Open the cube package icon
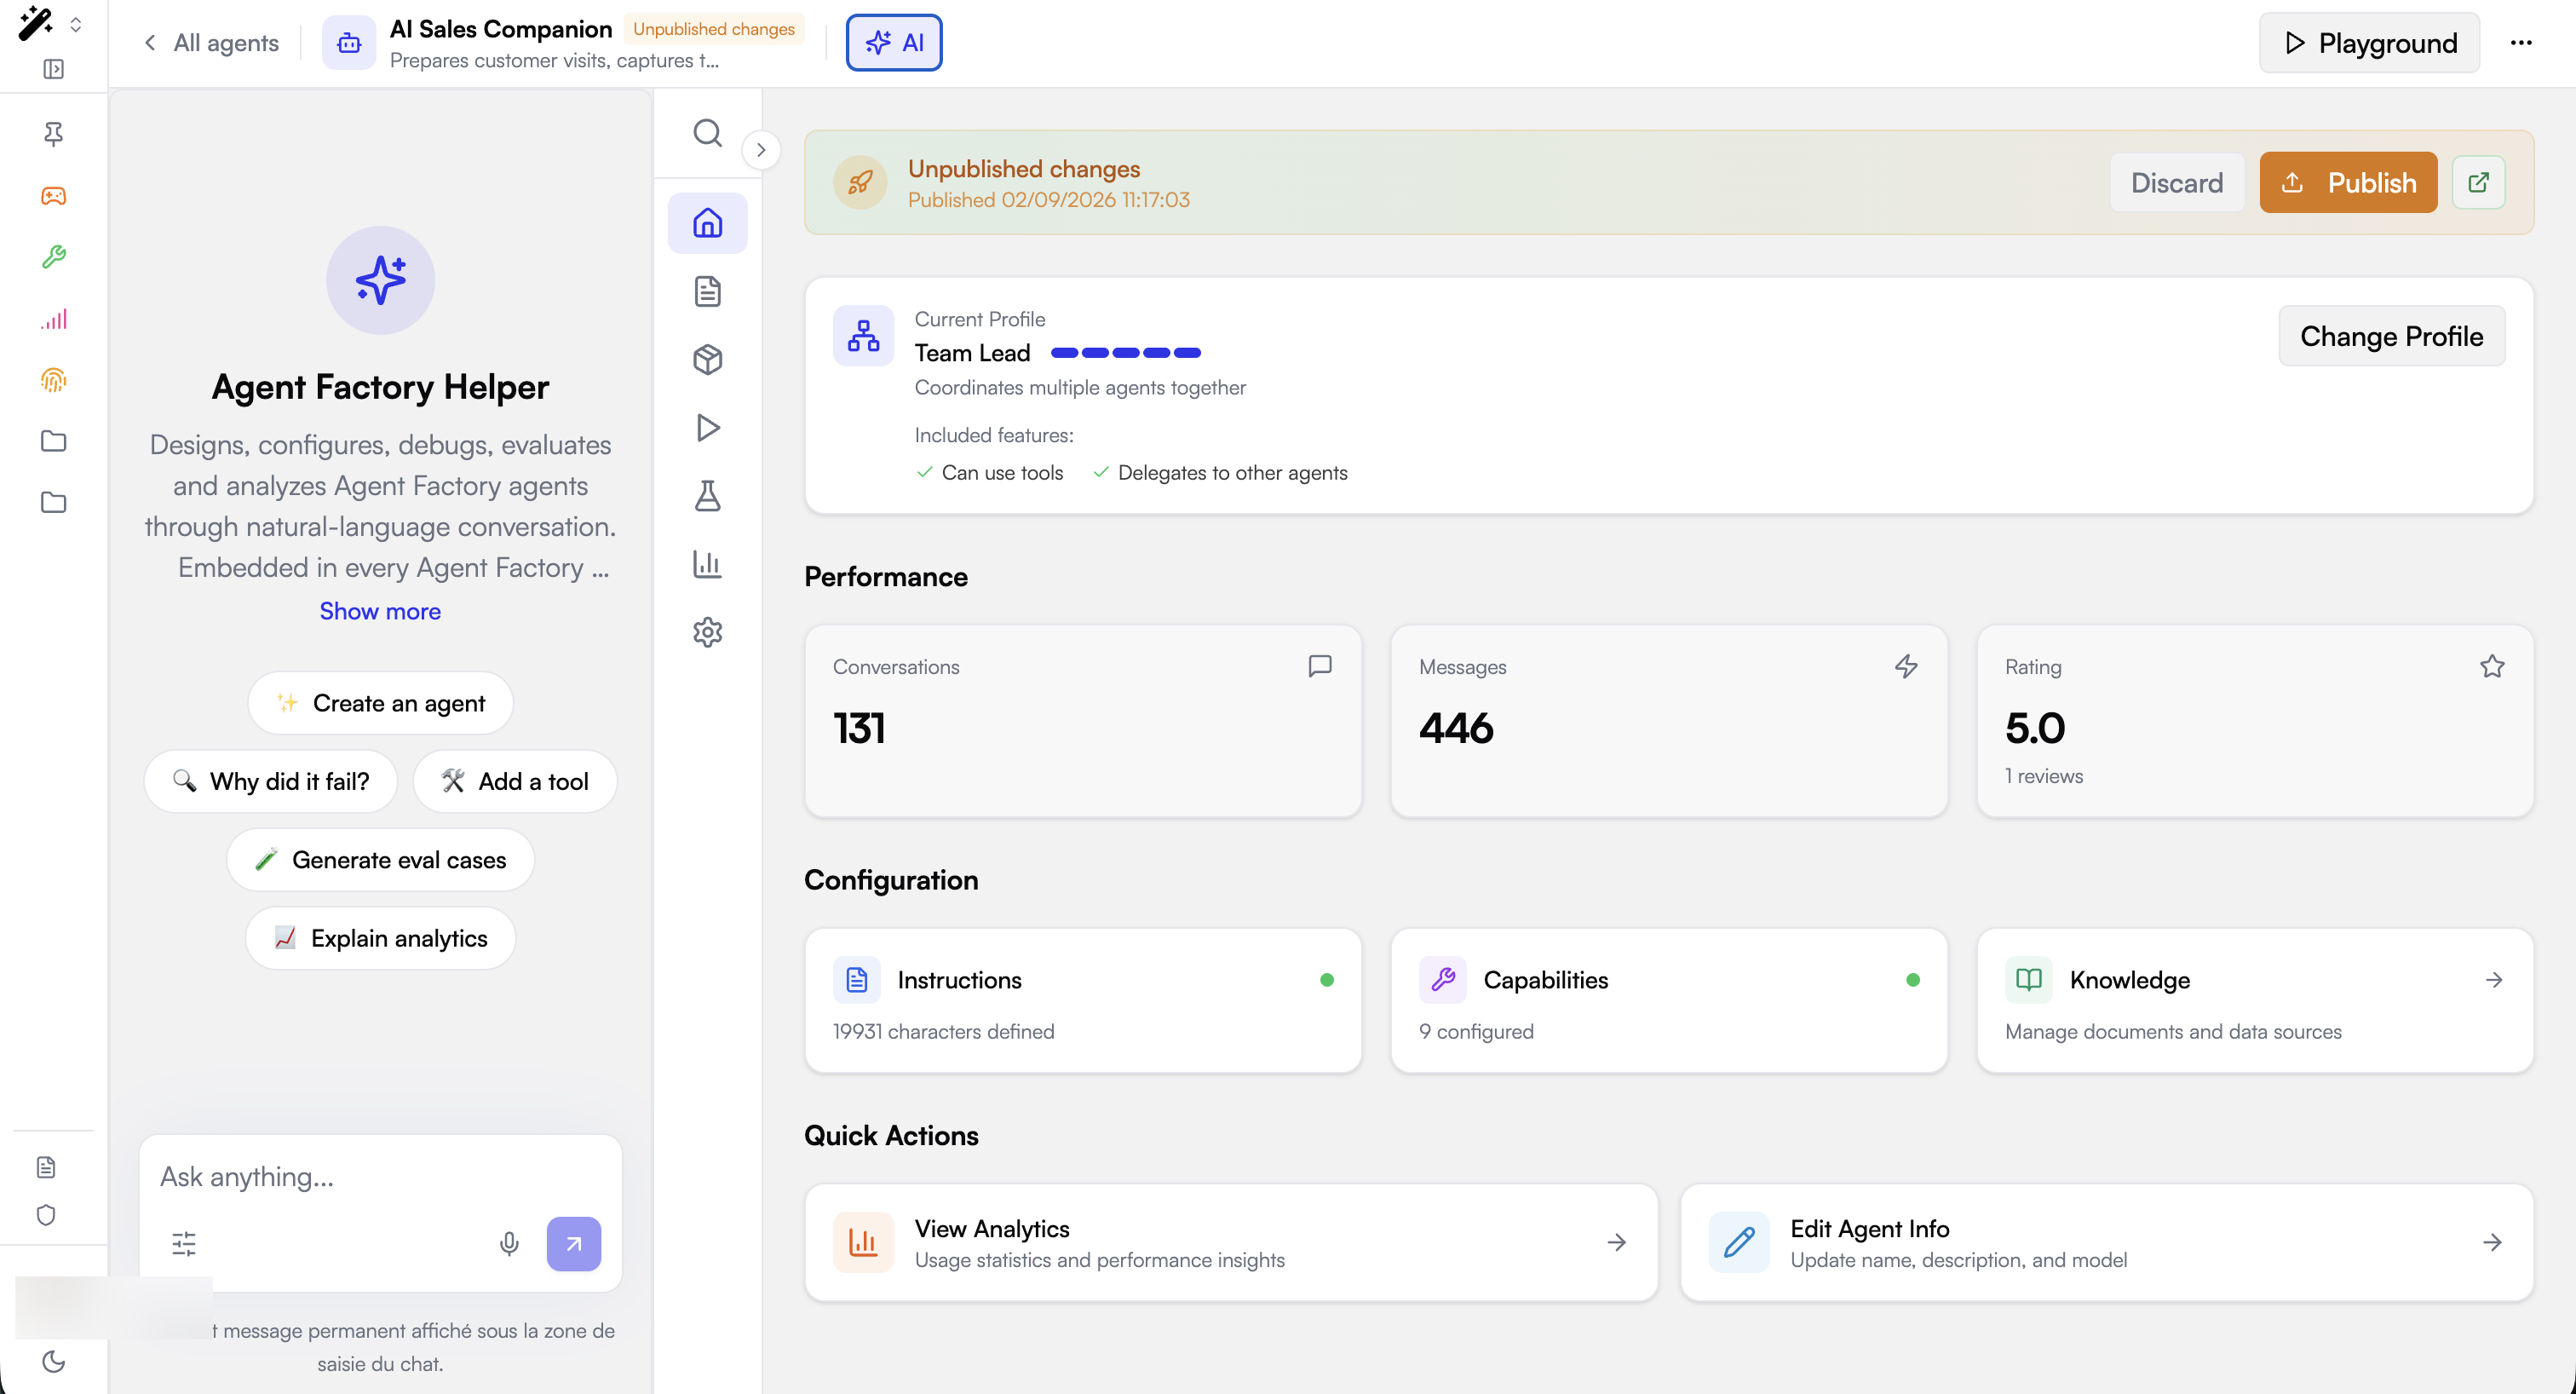The image size is (2576, 1394). tap(707, 359)
